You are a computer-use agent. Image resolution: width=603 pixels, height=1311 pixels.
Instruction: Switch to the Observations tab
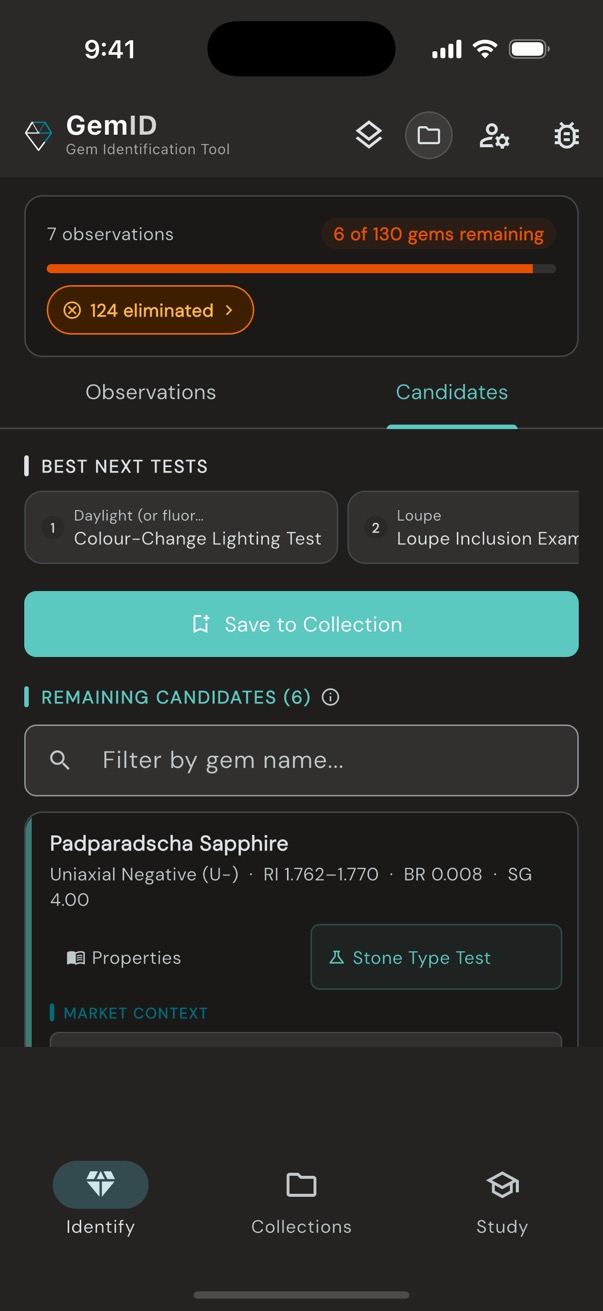point(150,392)
